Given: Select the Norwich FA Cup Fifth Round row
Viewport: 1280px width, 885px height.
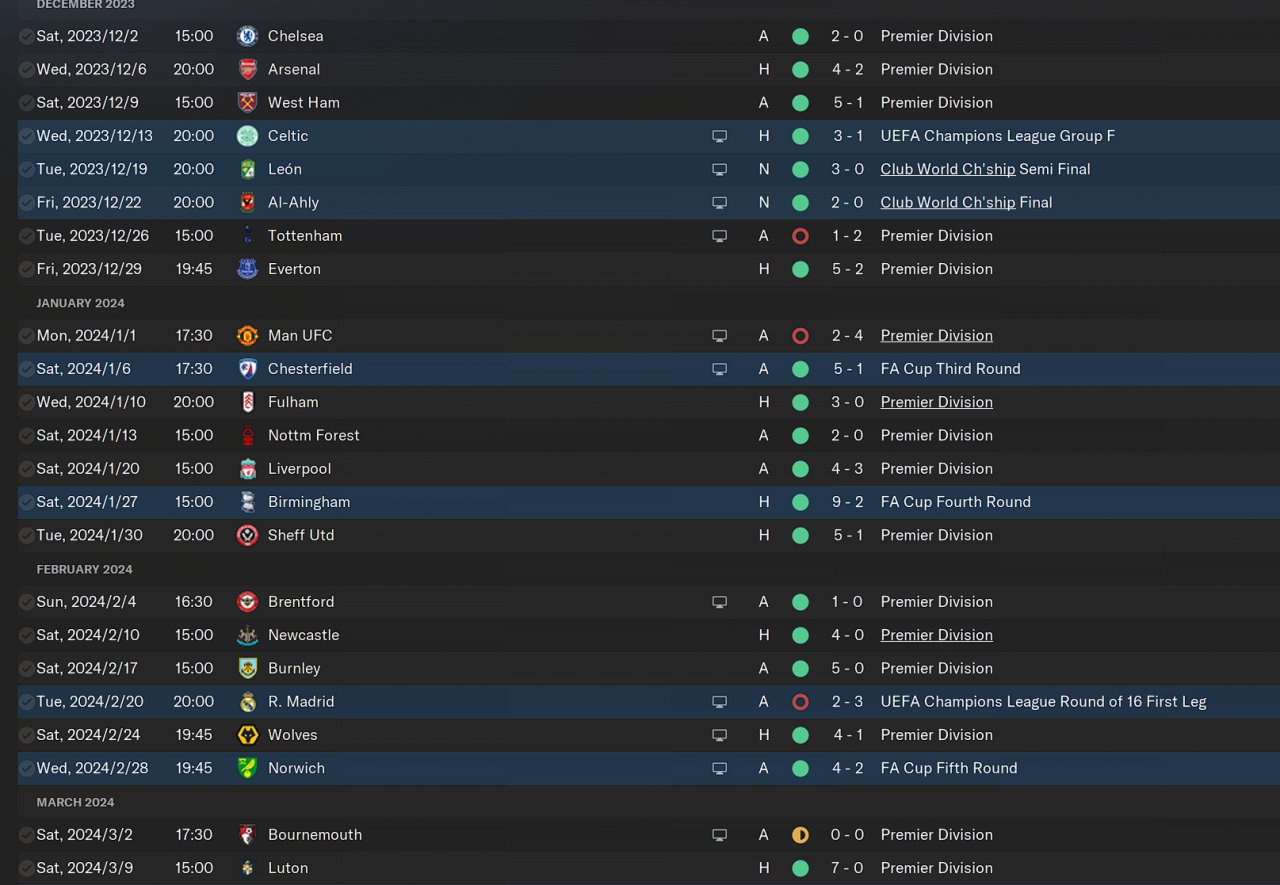Looking at the screenshot, I should (648, 768).
